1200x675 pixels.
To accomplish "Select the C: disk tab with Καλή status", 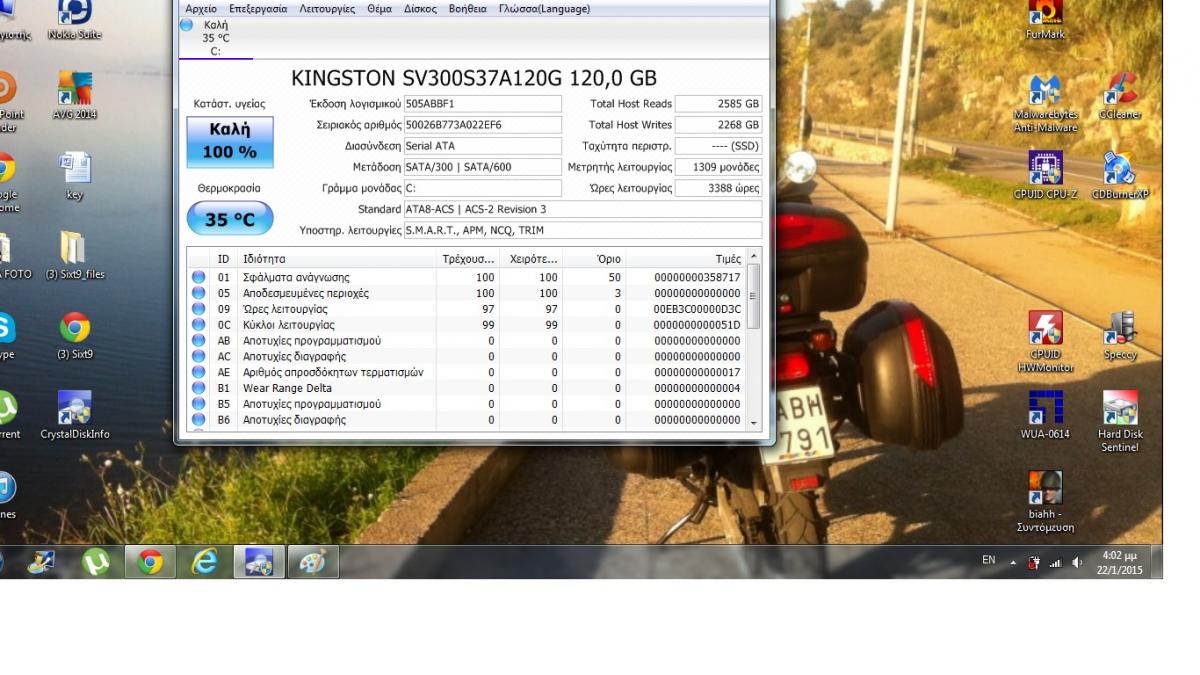I will click(215, 38).
